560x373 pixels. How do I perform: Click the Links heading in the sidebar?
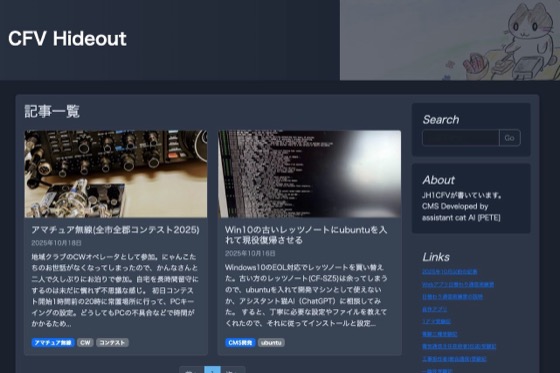coord(436,257)
